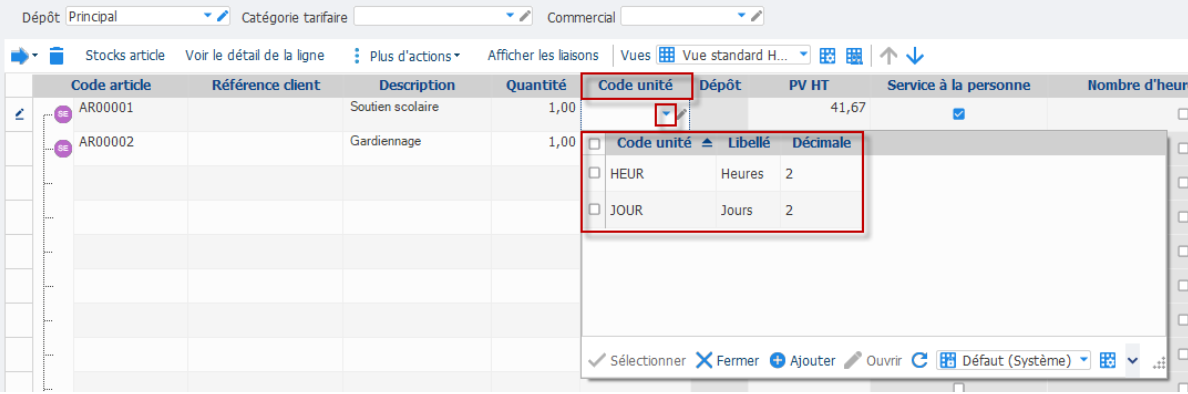This screenshot has height=394, width=1188.
Task: Open the dropdown next to the blue arrow
Action: point(34,56)
